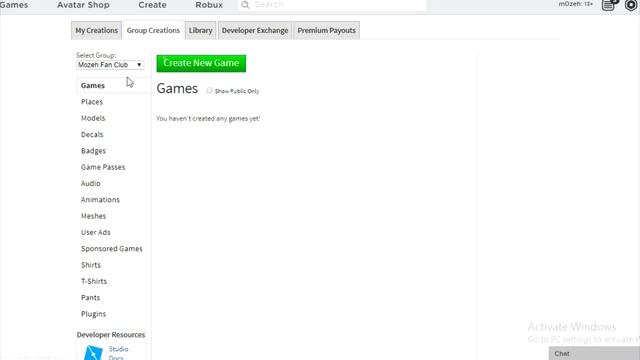This screenshot has height=360, width=640.
Task: Select Shirts in the sidebar
Action: pos(91,265)
